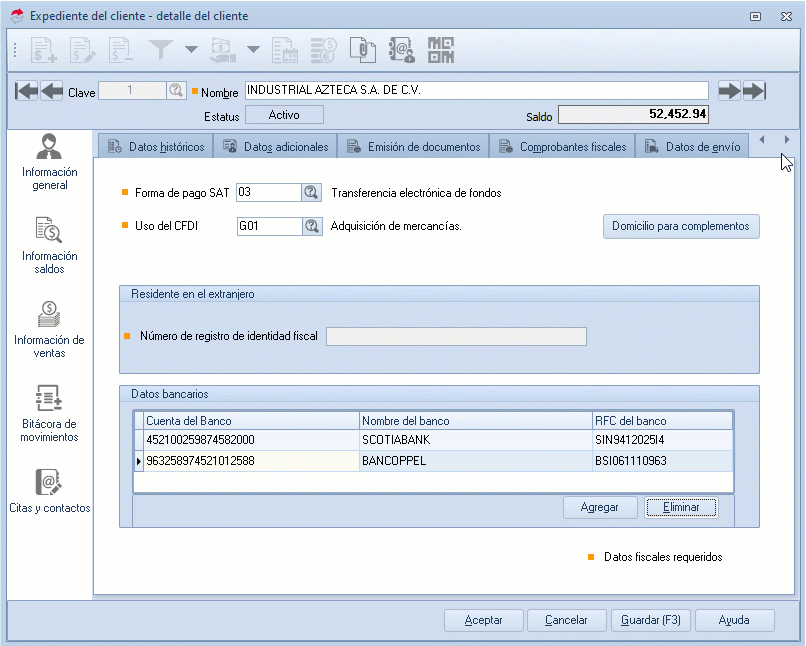Viewport: 806px width, 646px height.
Task: Click the Saldo value field 52,452.94
Action: click(633, 114)
